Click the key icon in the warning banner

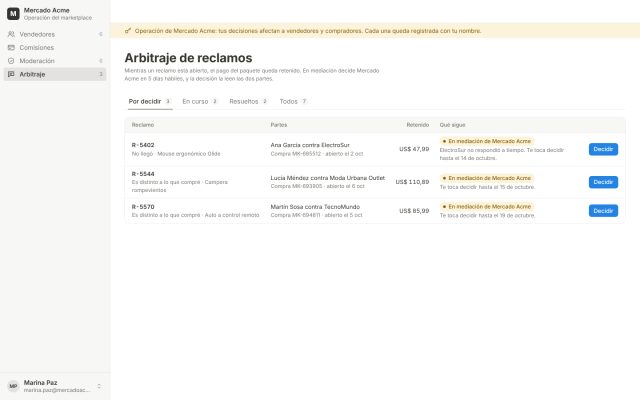(x=128, y=31)
